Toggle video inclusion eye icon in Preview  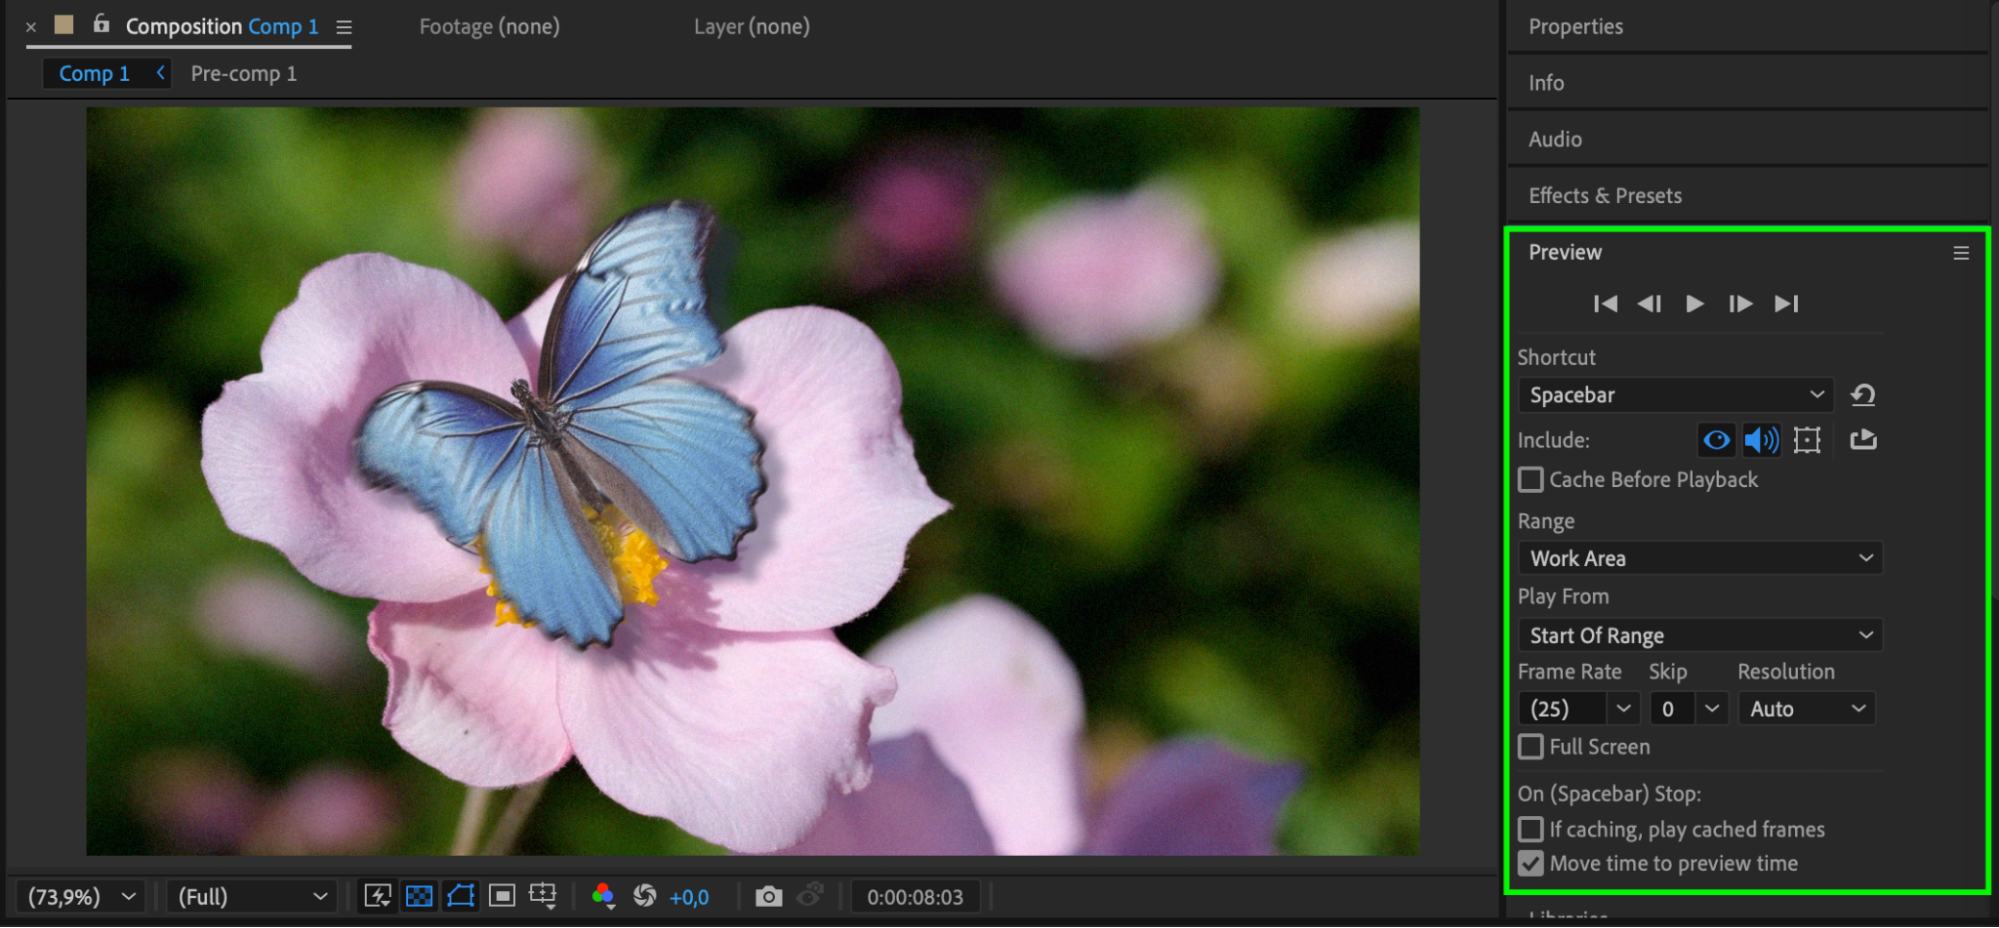tap(1716, 440)
